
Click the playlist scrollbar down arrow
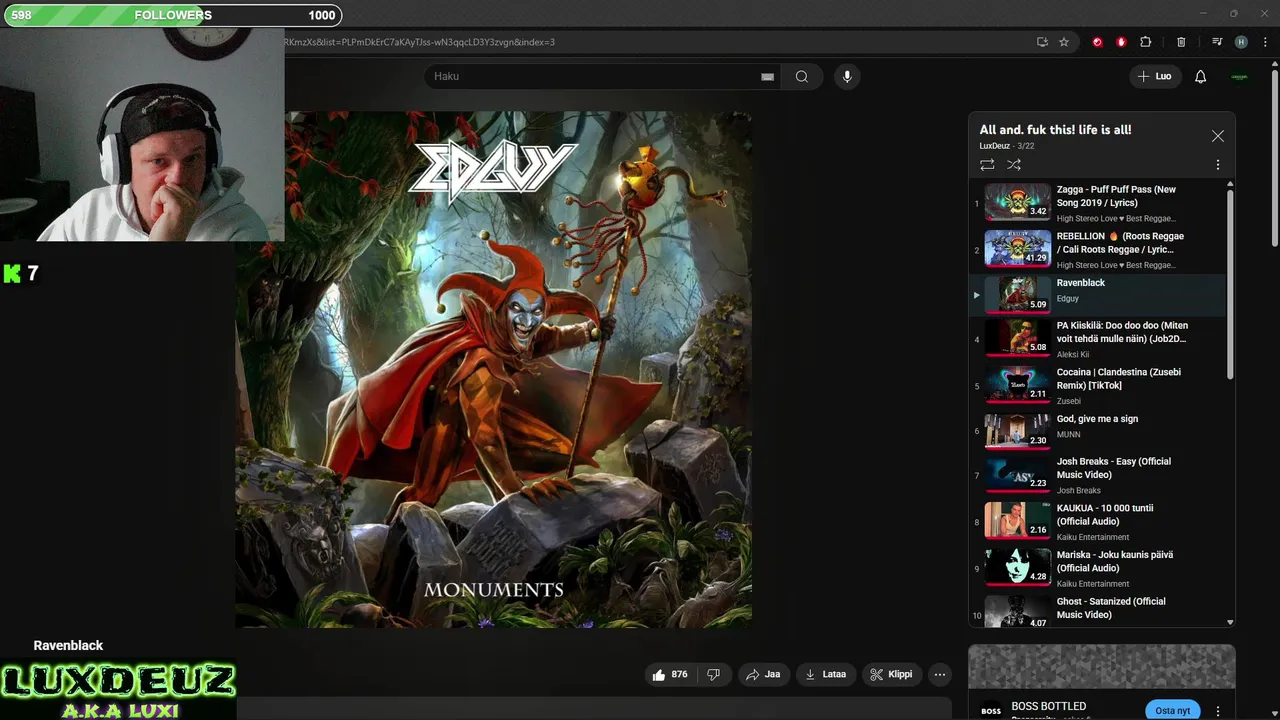[1230, 622]
